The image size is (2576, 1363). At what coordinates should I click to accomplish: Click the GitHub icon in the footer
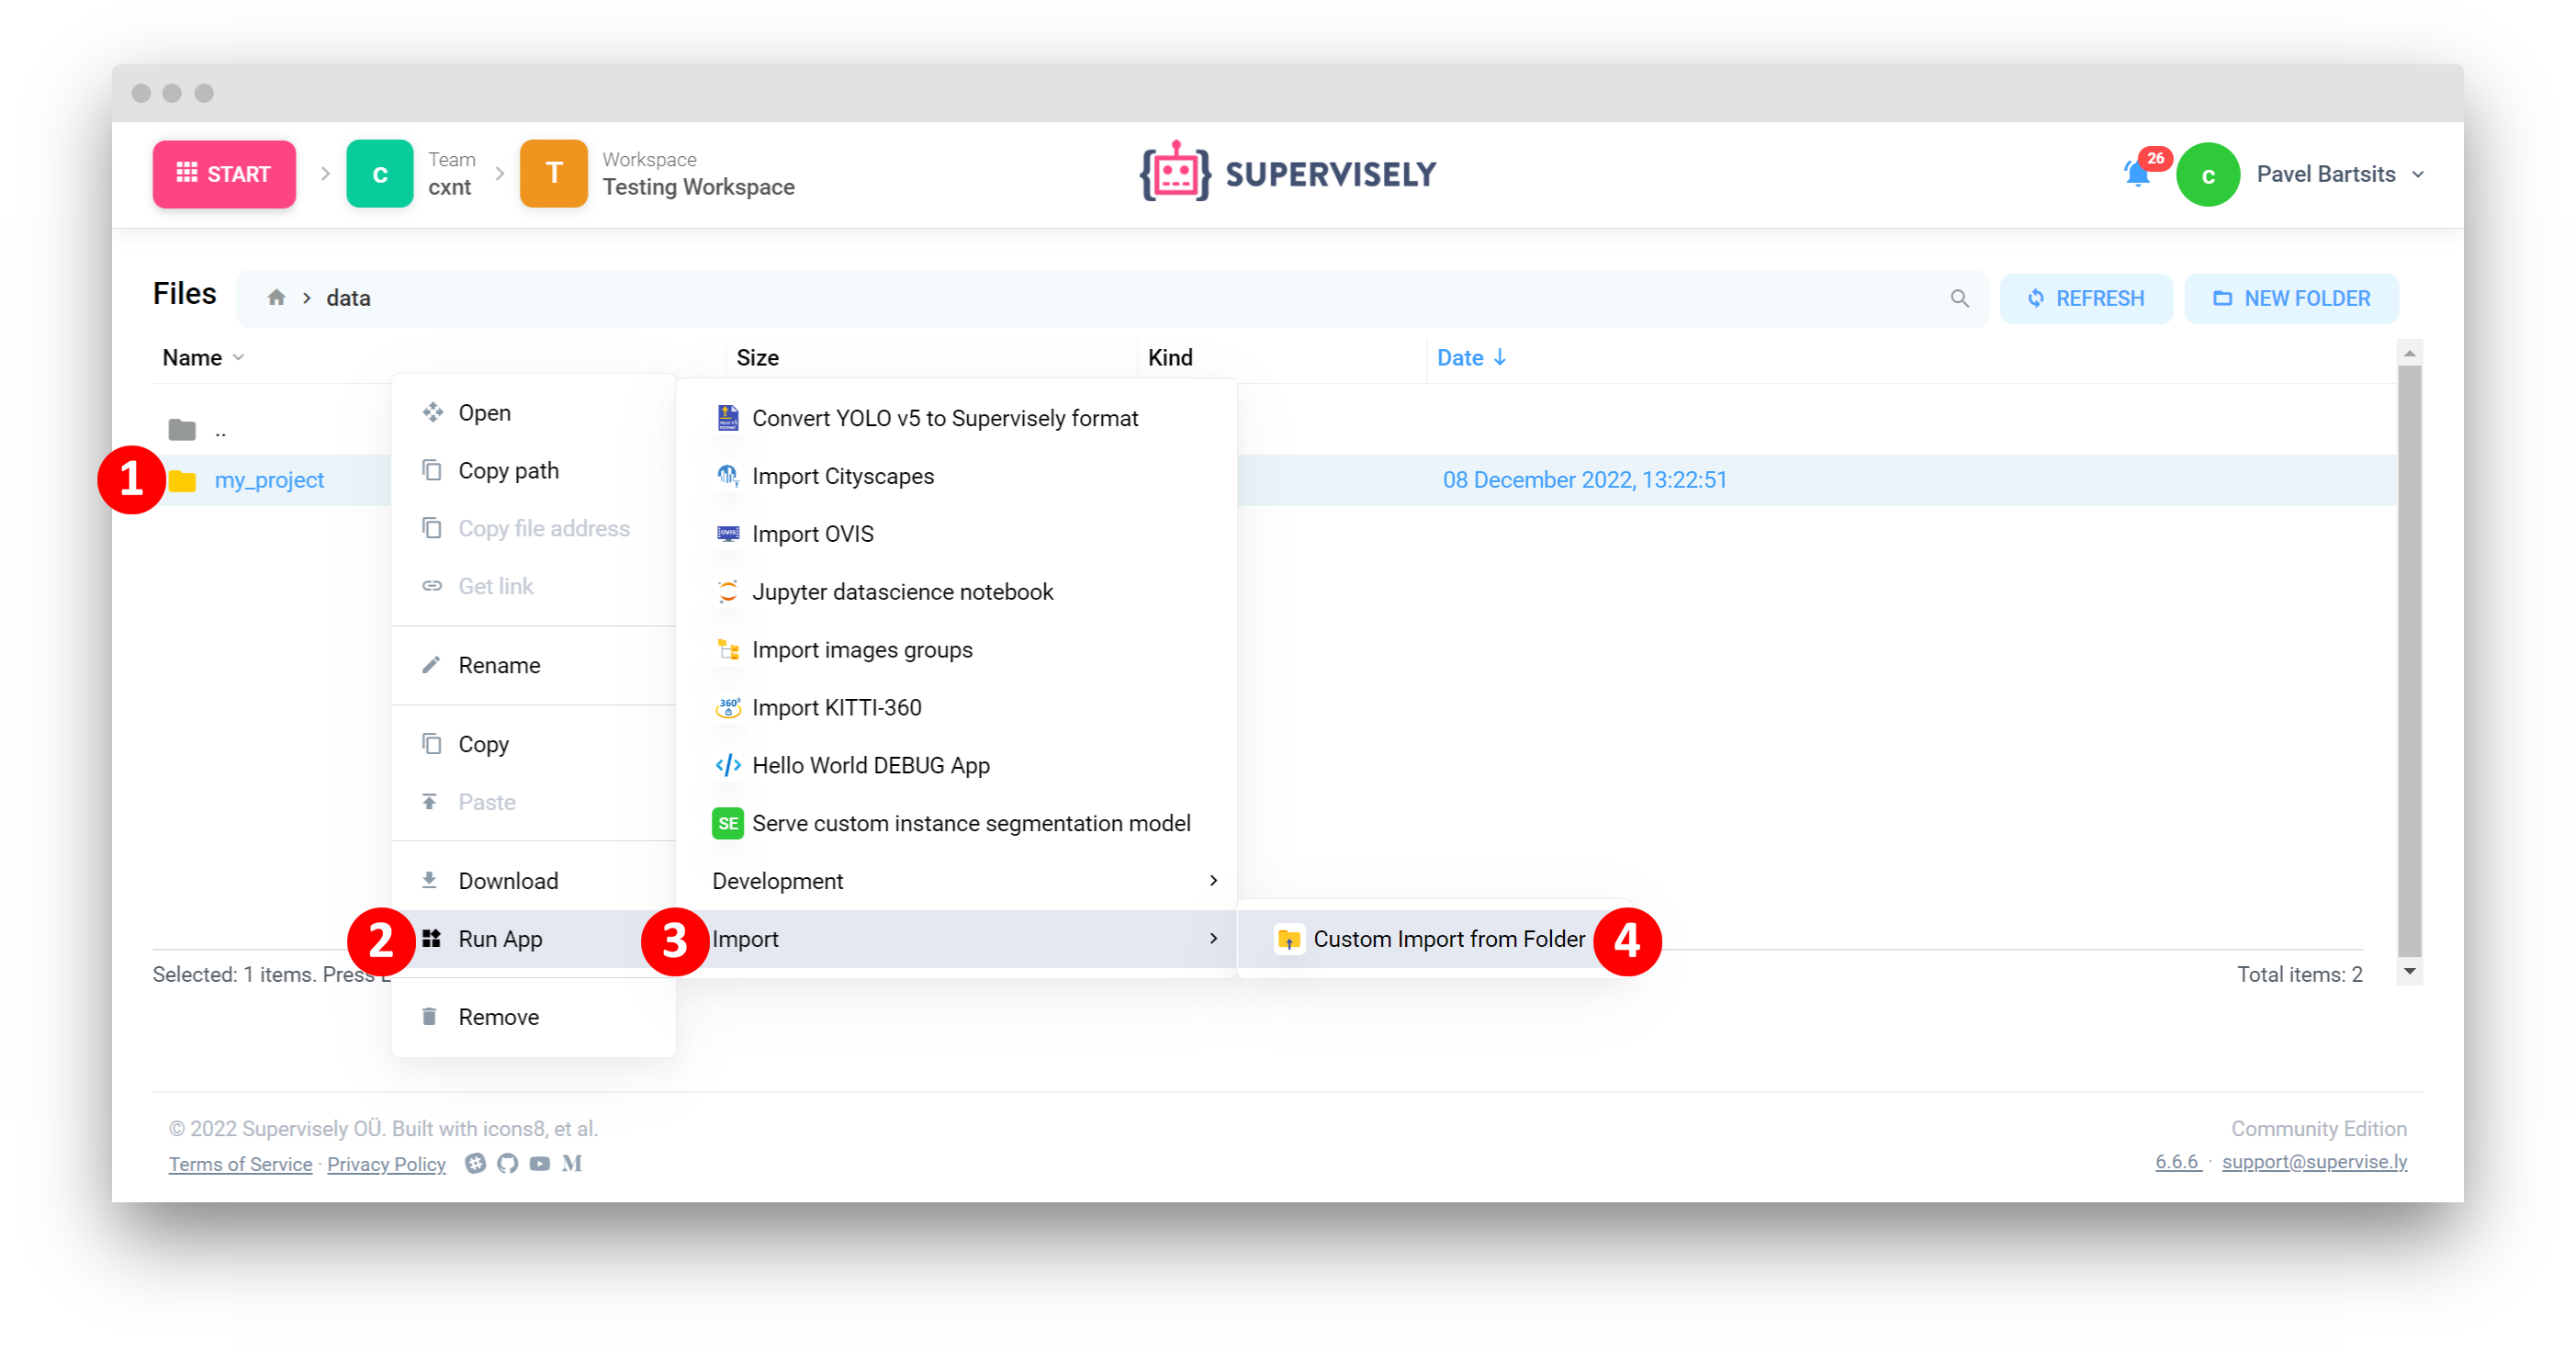point(507,1163)
